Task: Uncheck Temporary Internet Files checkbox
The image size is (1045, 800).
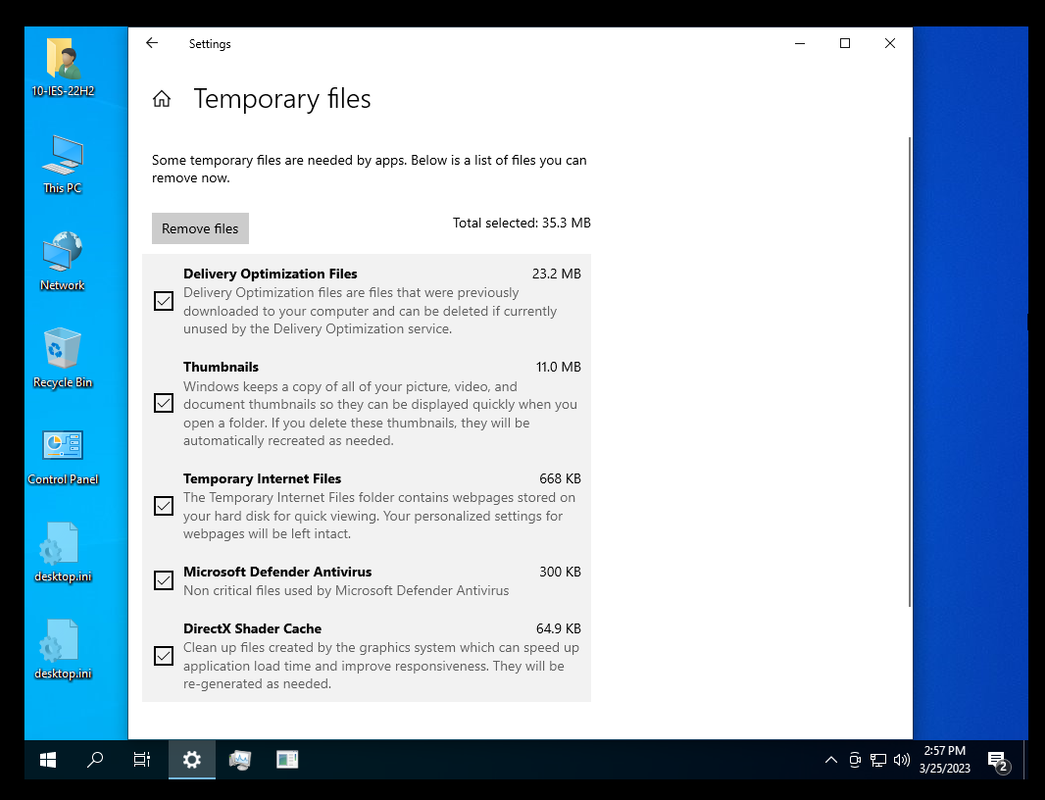Action: coord(163,506)
